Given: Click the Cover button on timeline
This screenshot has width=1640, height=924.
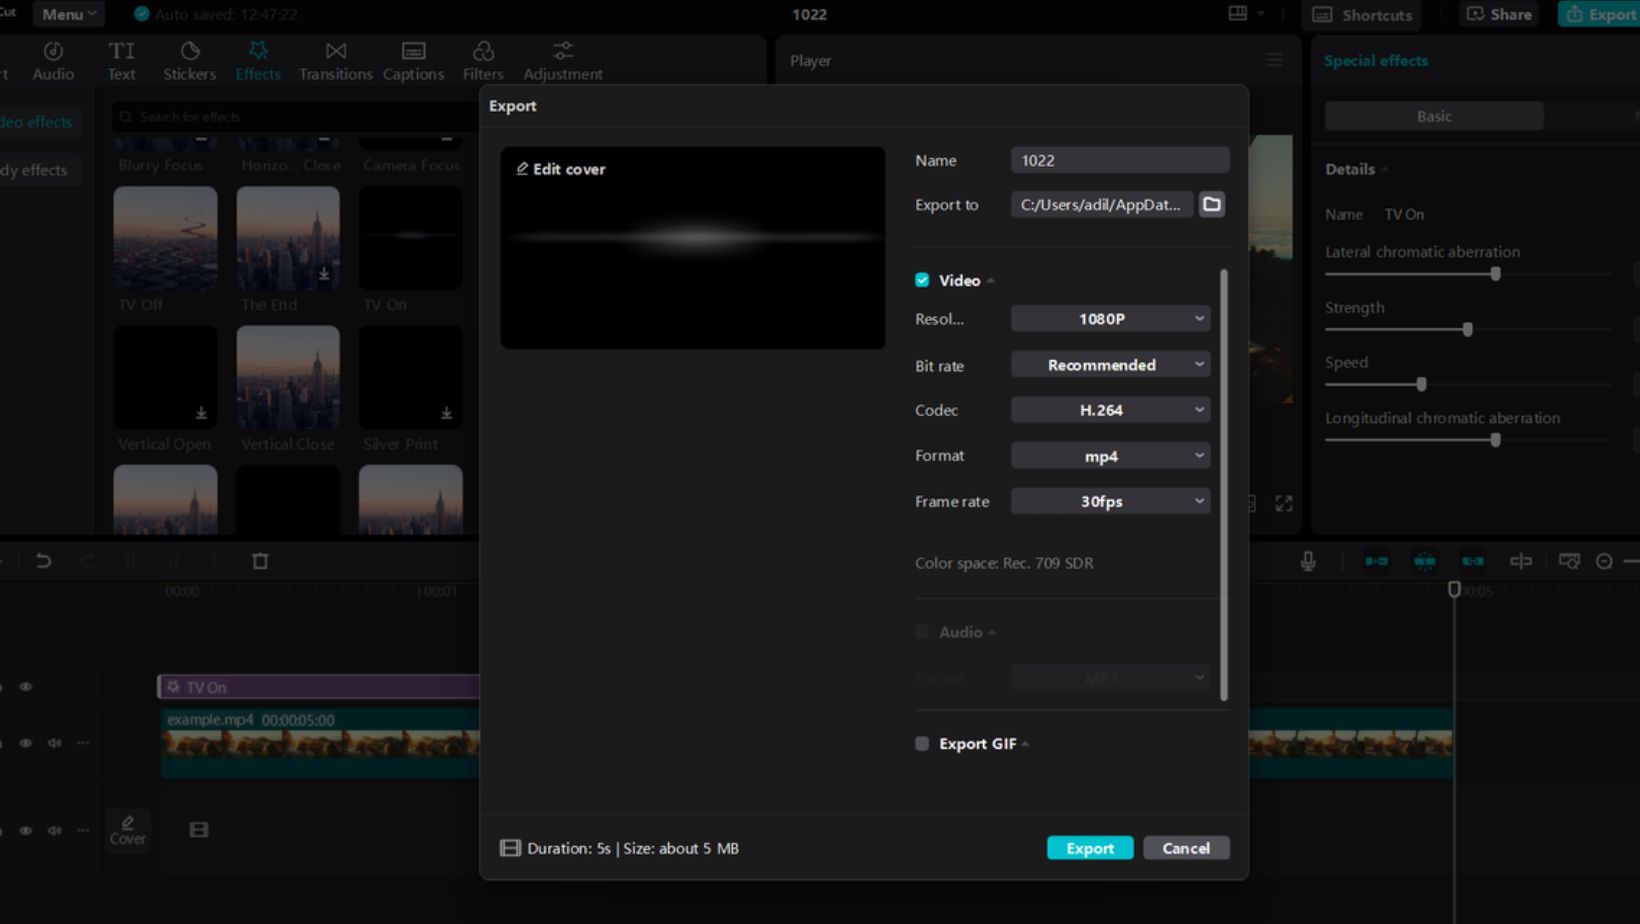Looking at the screenshot, I should coord(128,830).
